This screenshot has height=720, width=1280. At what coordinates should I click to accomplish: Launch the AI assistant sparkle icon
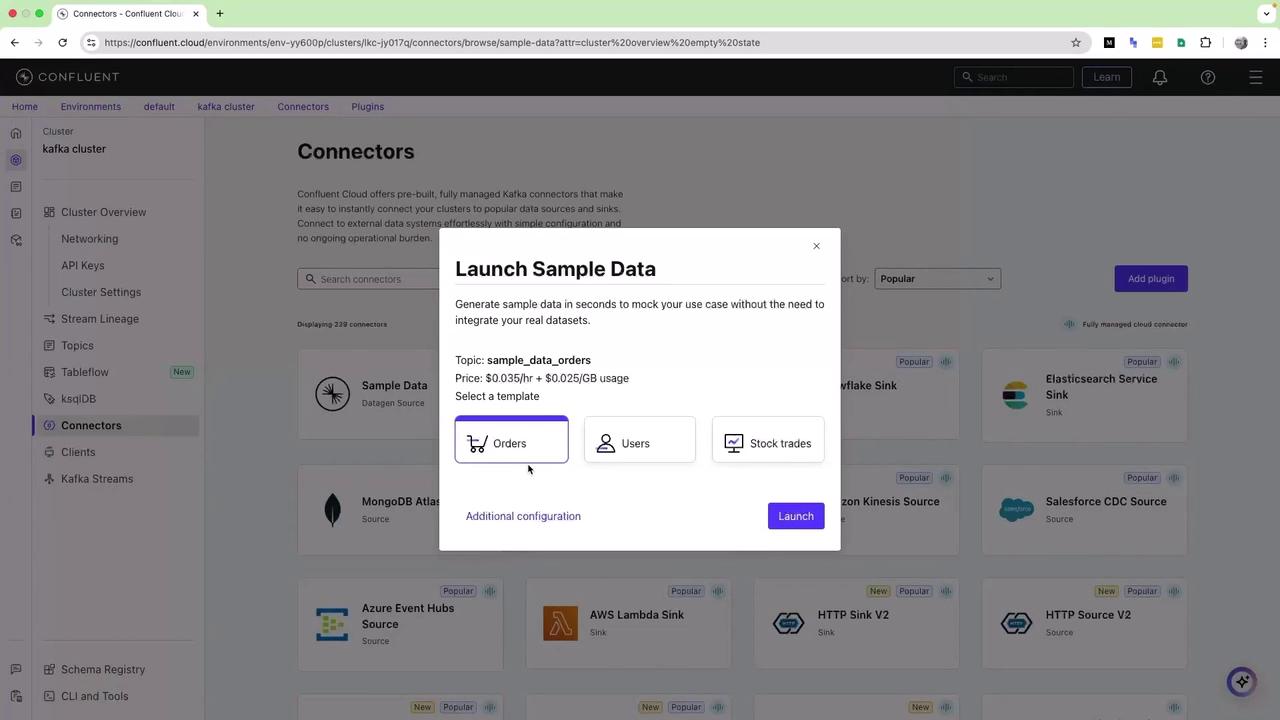[x=1242, y=681]
